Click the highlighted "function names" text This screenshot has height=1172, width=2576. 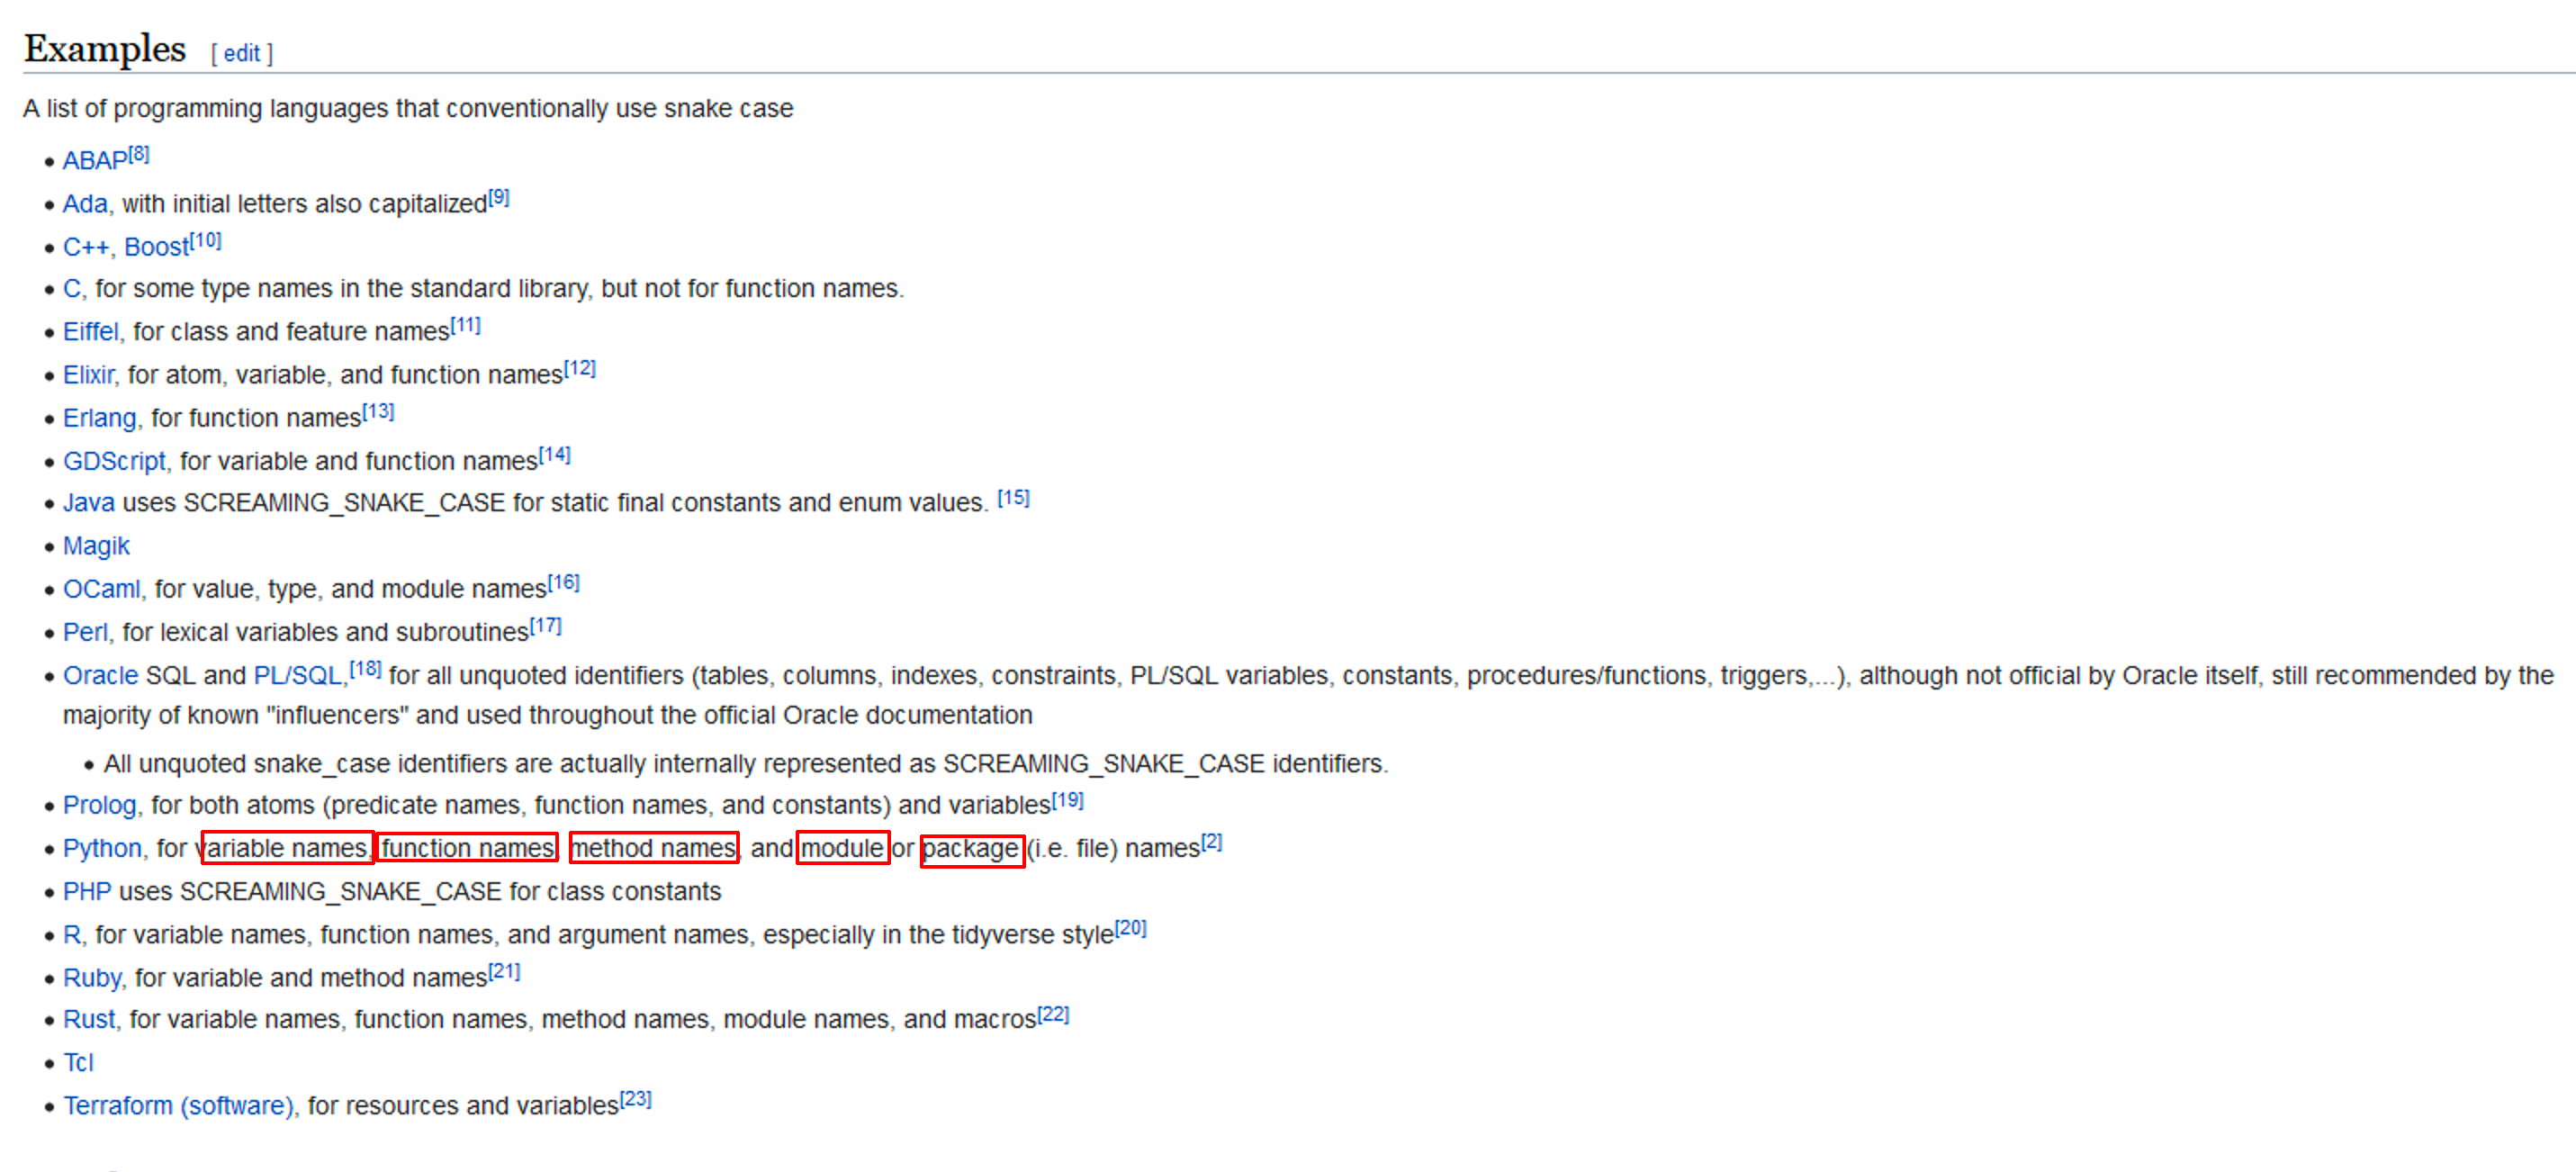click(467, 848)
